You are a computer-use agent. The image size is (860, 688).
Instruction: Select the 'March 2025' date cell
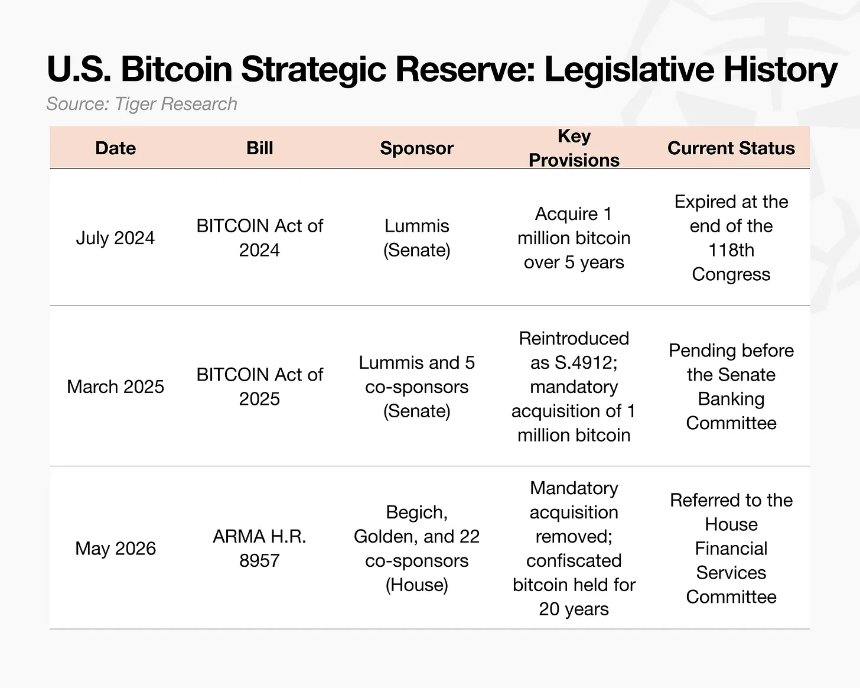[115, 387]
